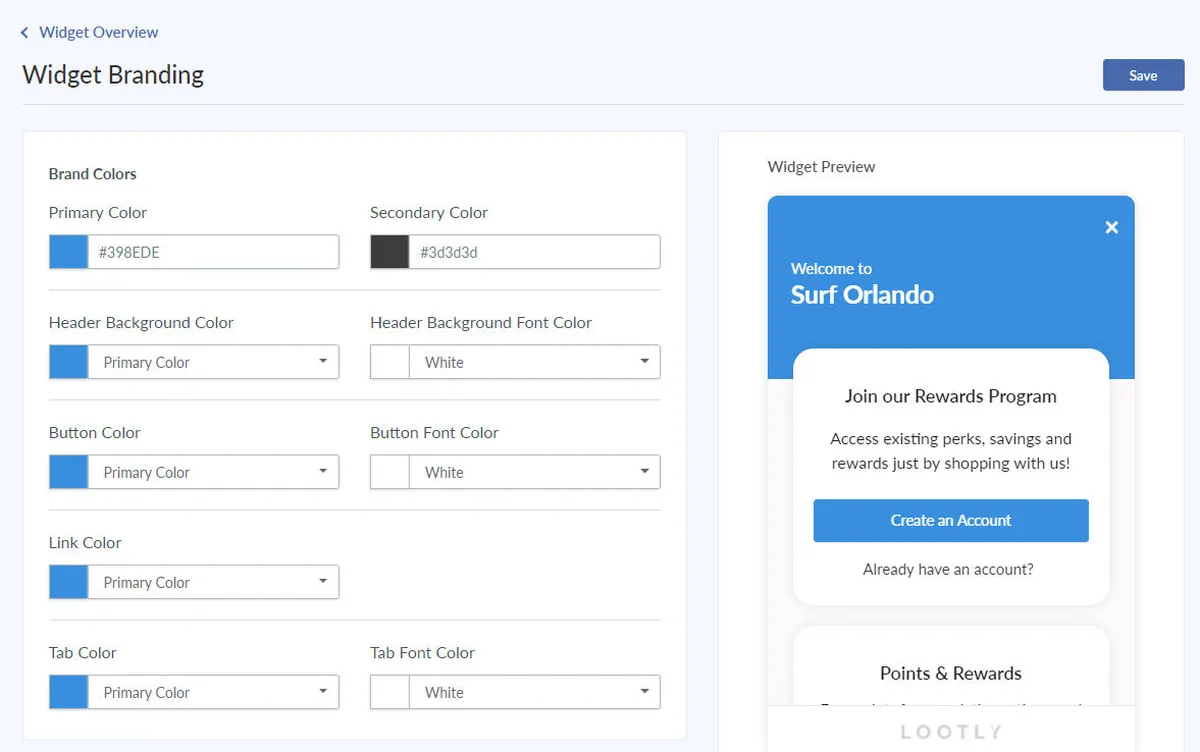Click the Header Background Color blue swatch
This screenshot has height=752, width=1200.
[69, 362]
